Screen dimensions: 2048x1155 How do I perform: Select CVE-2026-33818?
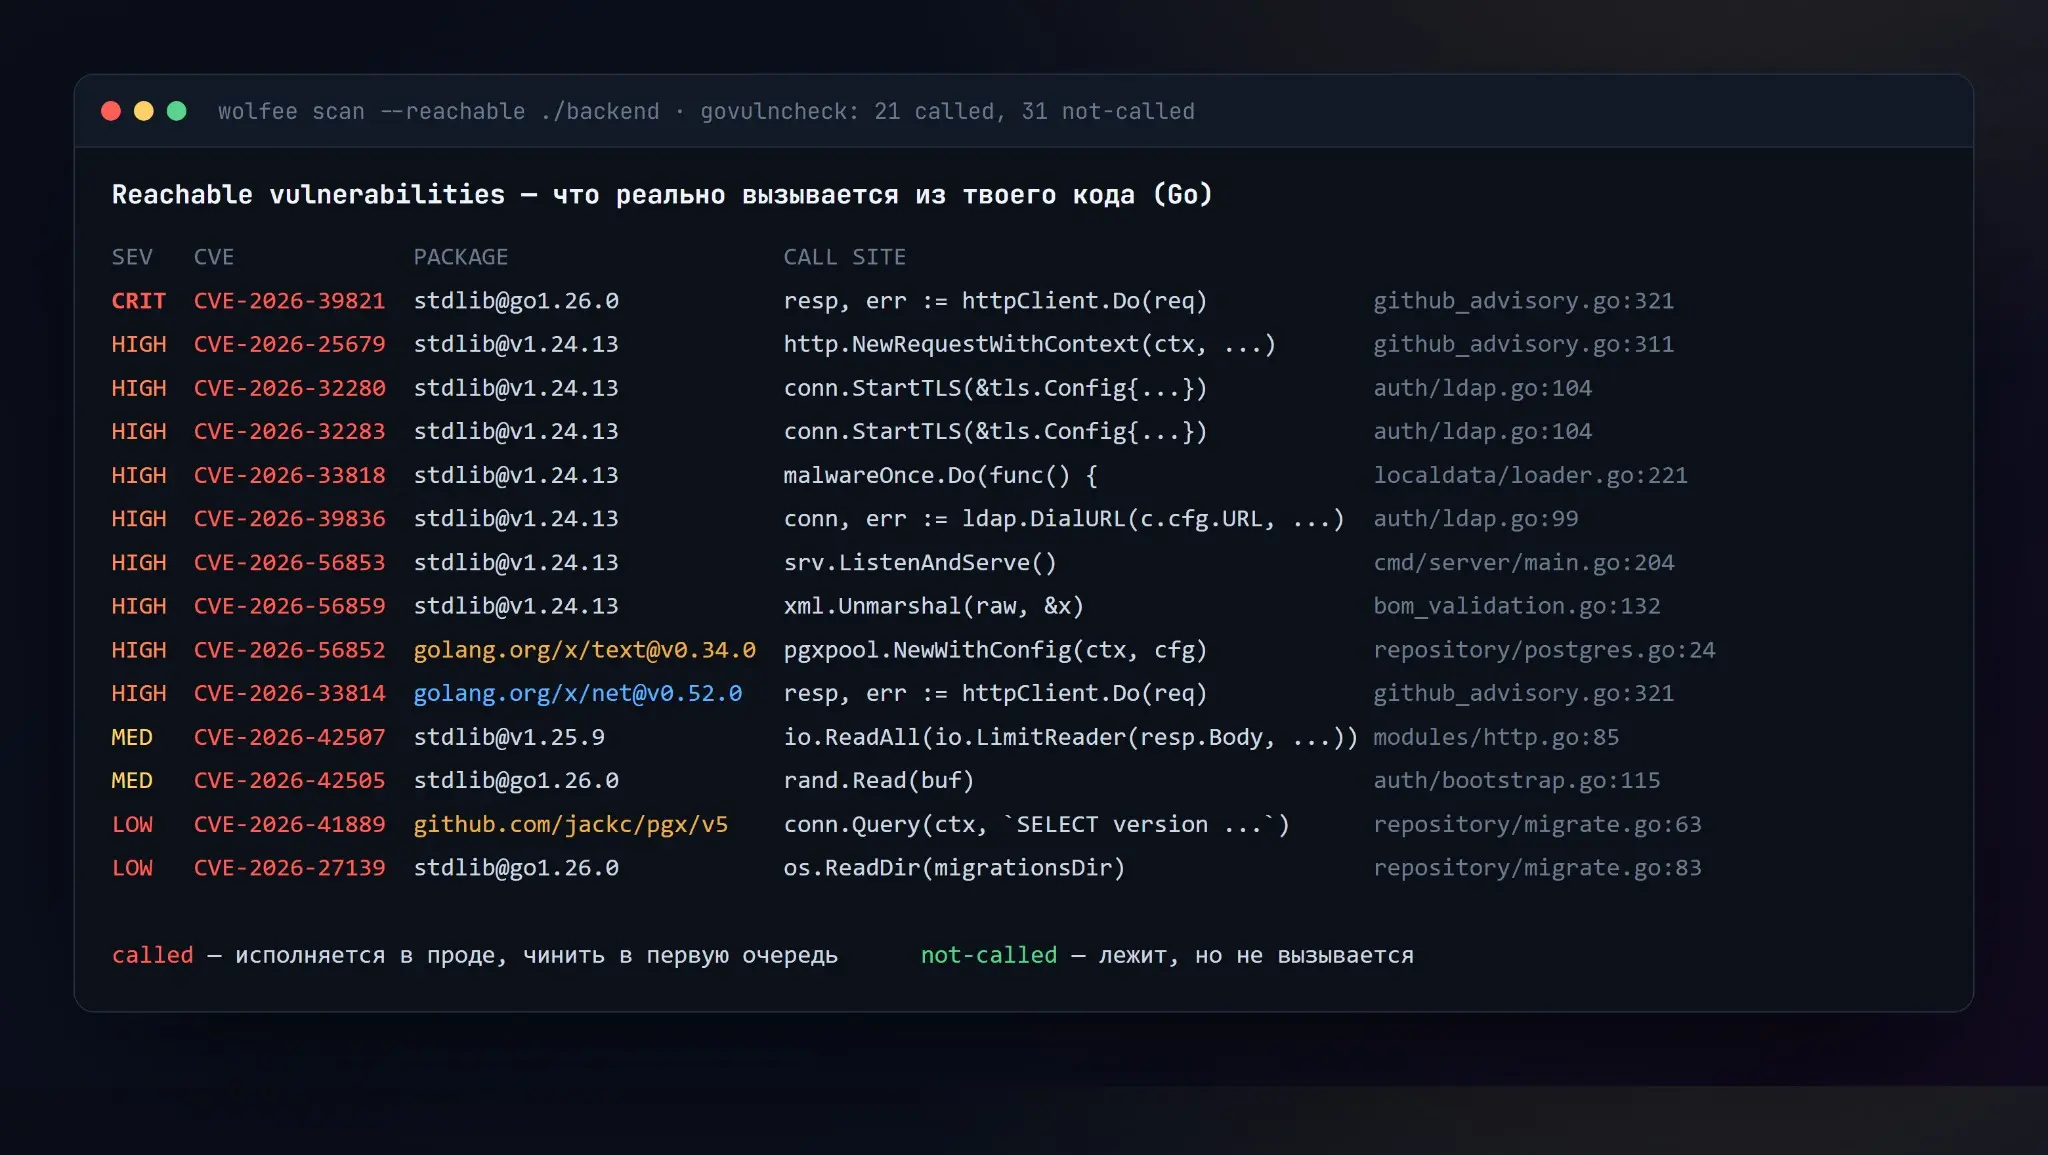(290, 475)
